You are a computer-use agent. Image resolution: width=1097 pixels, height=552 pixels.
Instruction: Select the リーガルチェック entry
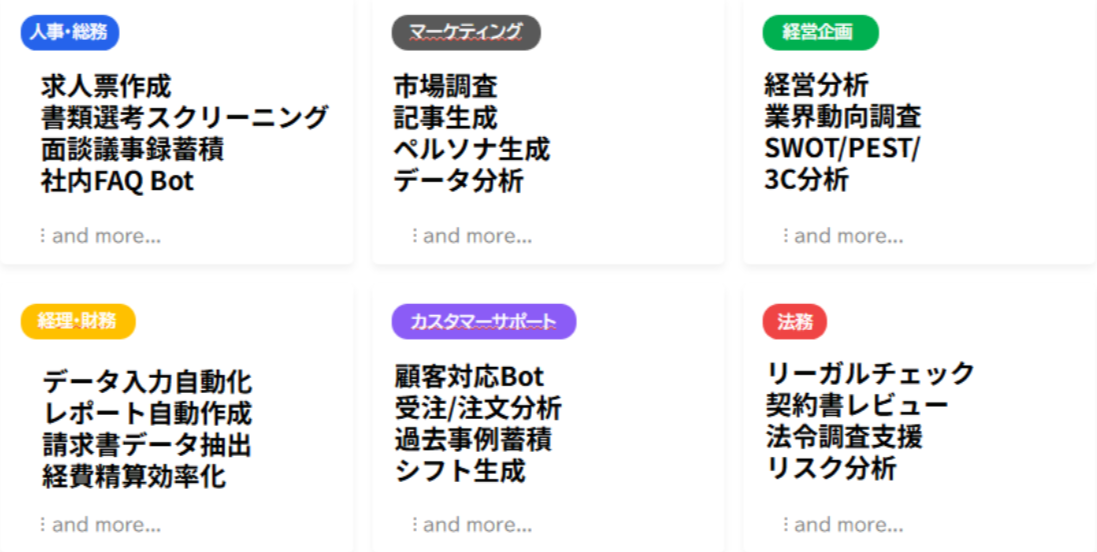870,374
